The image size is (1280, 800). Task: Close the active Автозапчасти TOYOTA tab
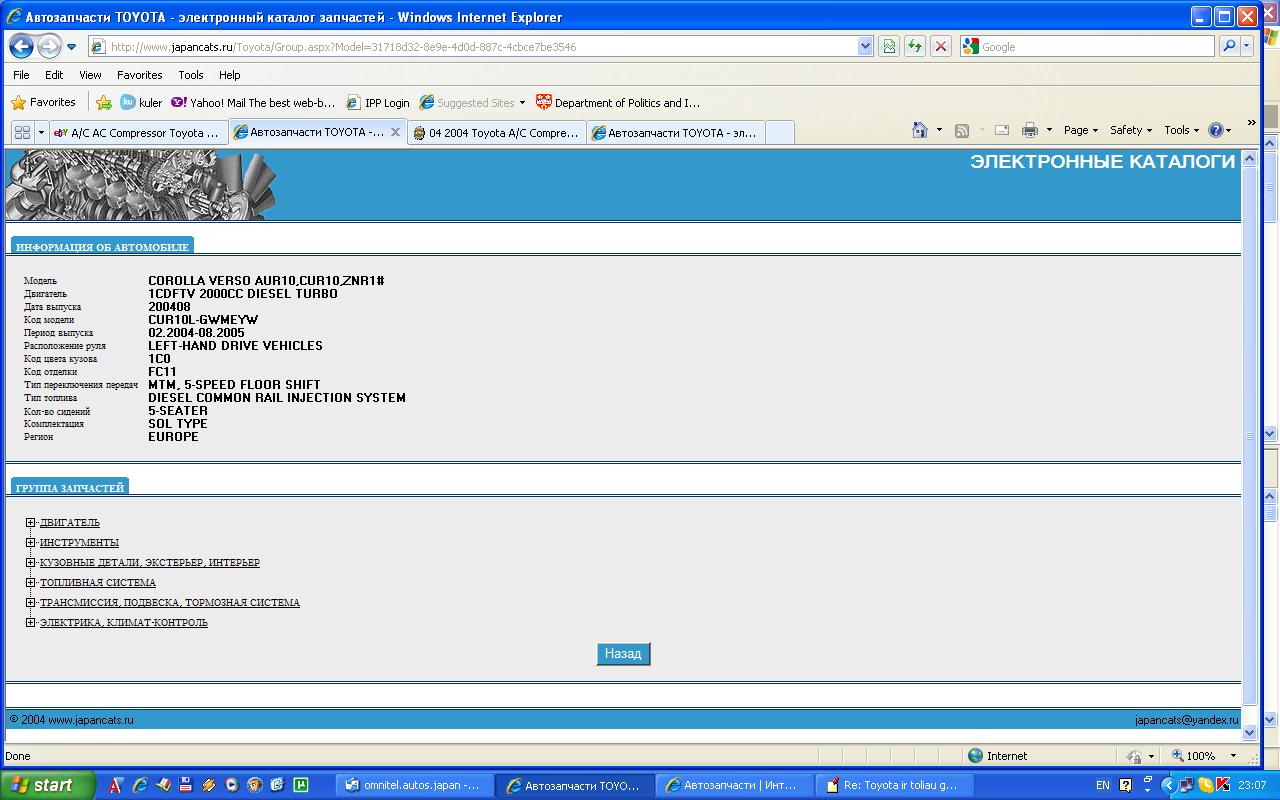395,132
